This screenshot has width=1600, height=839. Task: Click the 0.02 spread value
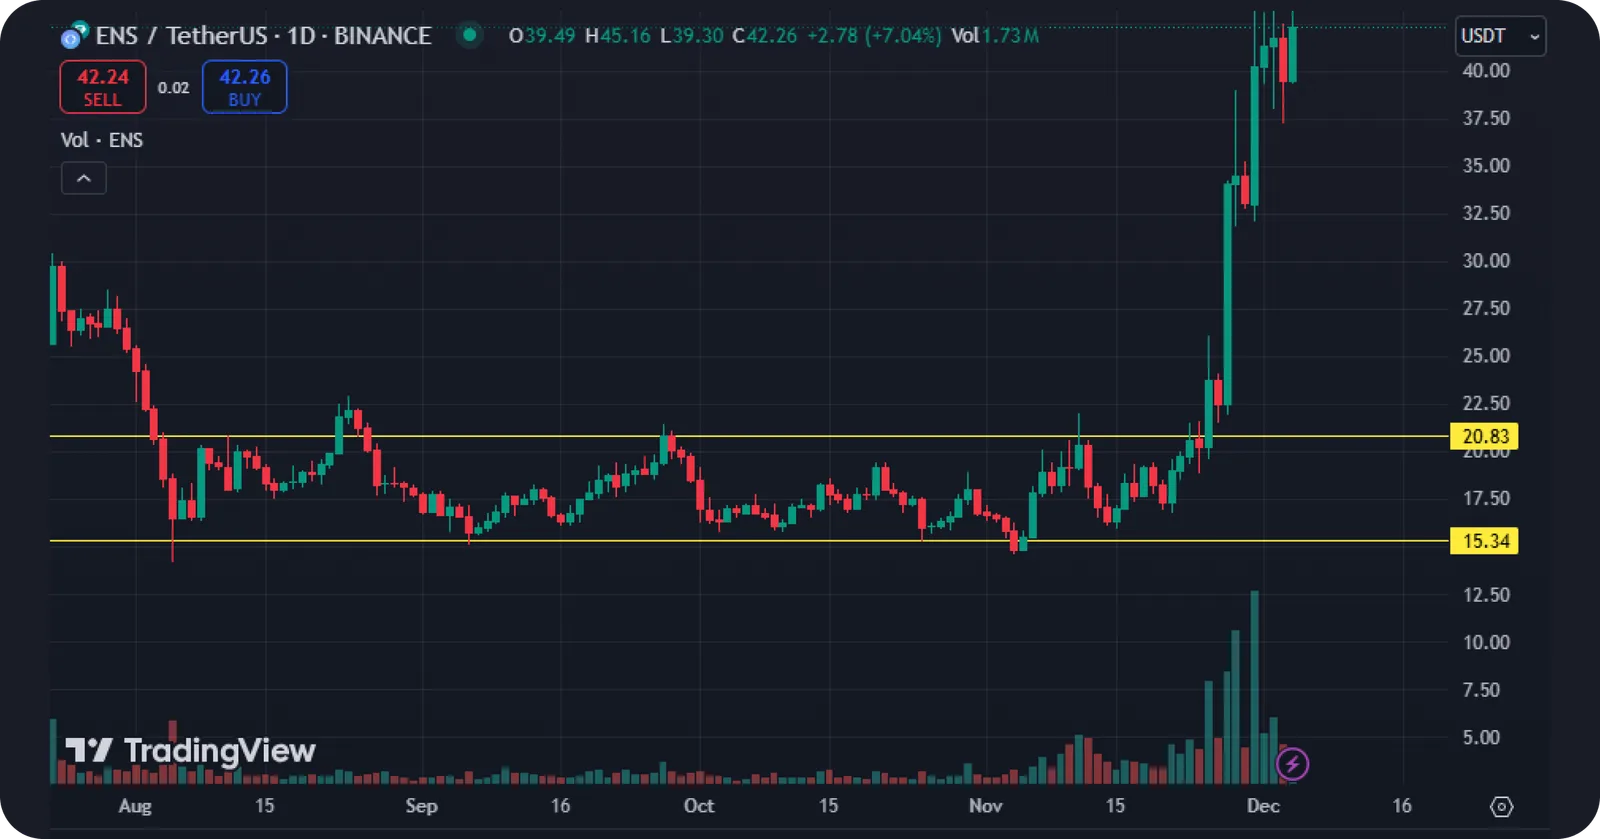point(174,88)
